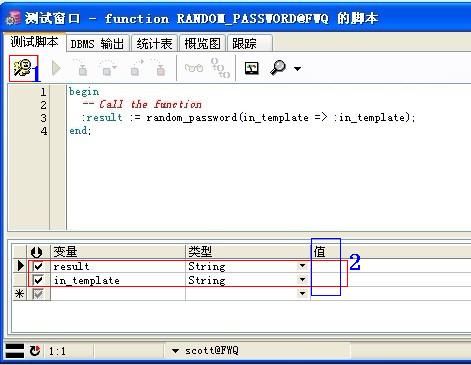This screenshot has width=471, height=365.
Task: Click the 类型 column header
Action: (x=248, y=252)
